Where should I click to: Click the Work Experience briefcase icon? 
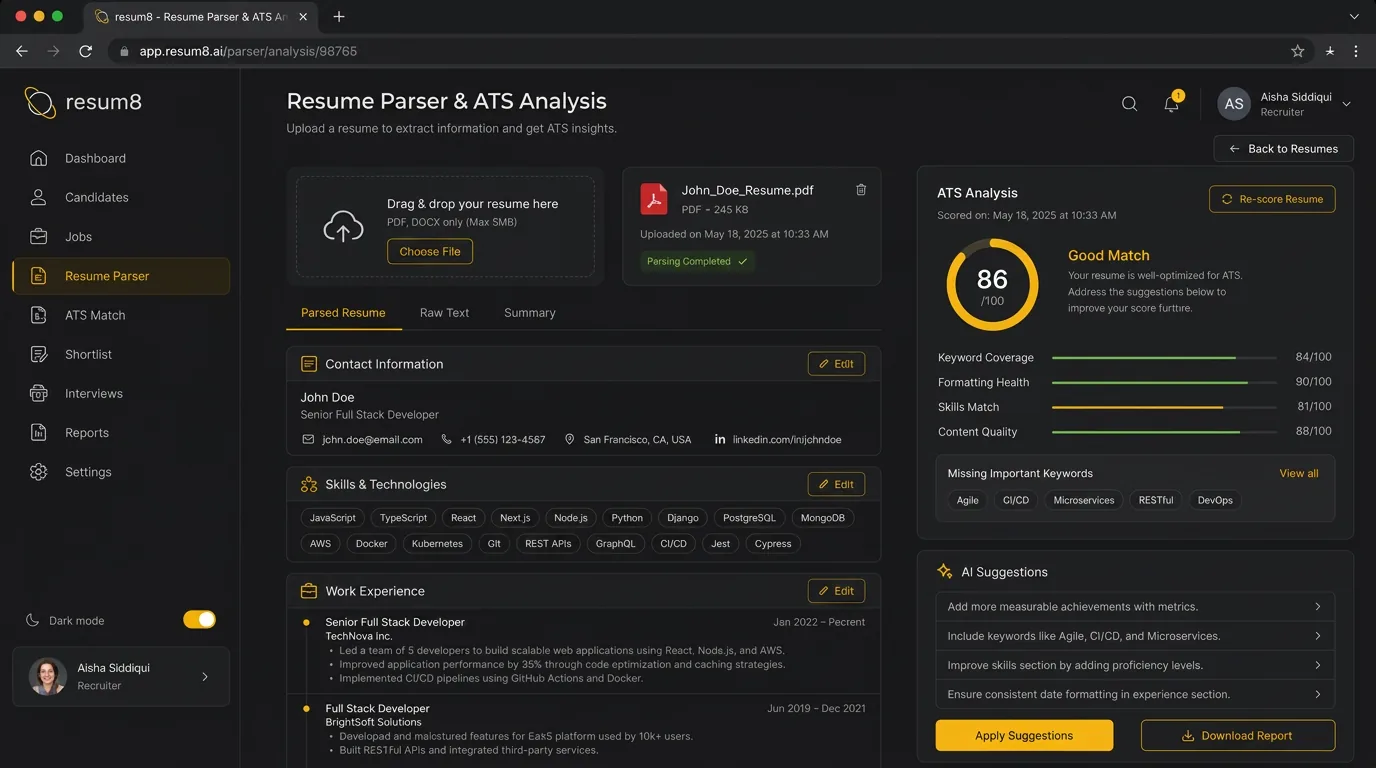point(309,591)
